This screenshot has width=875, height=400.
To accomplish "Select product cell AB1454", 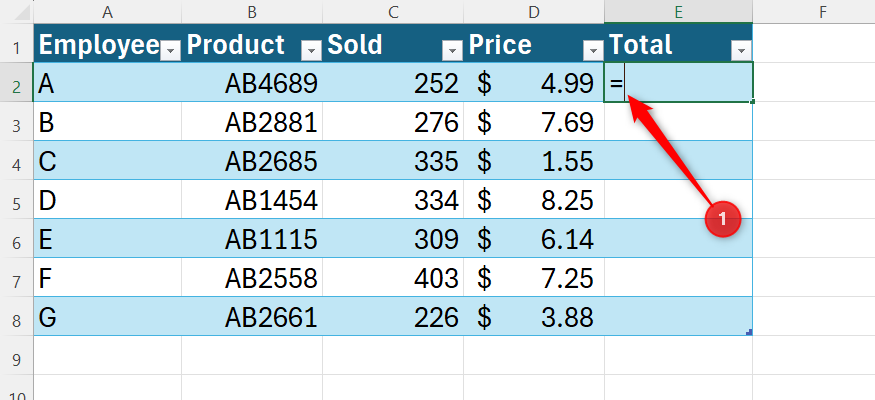I will (252, 199).
